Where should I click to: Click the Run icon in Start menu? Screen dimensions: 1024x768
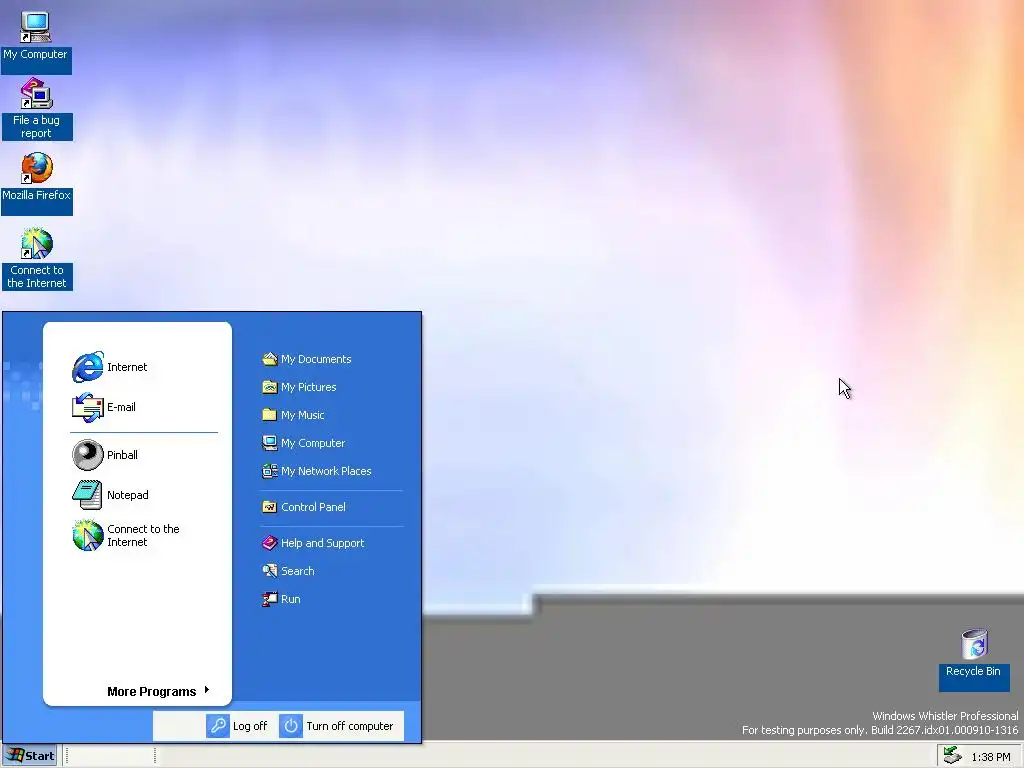(x=270, y=599)
